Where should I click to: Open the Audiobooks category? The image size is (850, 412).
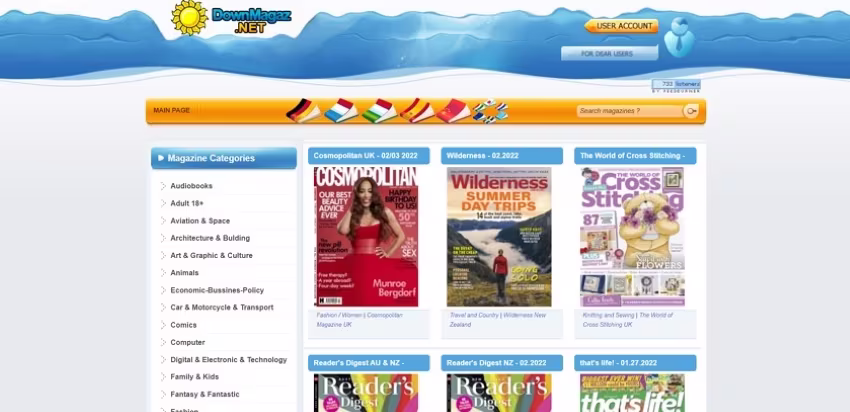point(191,186)
